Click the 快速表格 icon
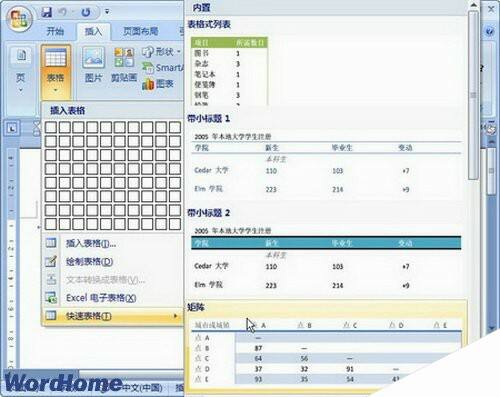 click(51, 315)
